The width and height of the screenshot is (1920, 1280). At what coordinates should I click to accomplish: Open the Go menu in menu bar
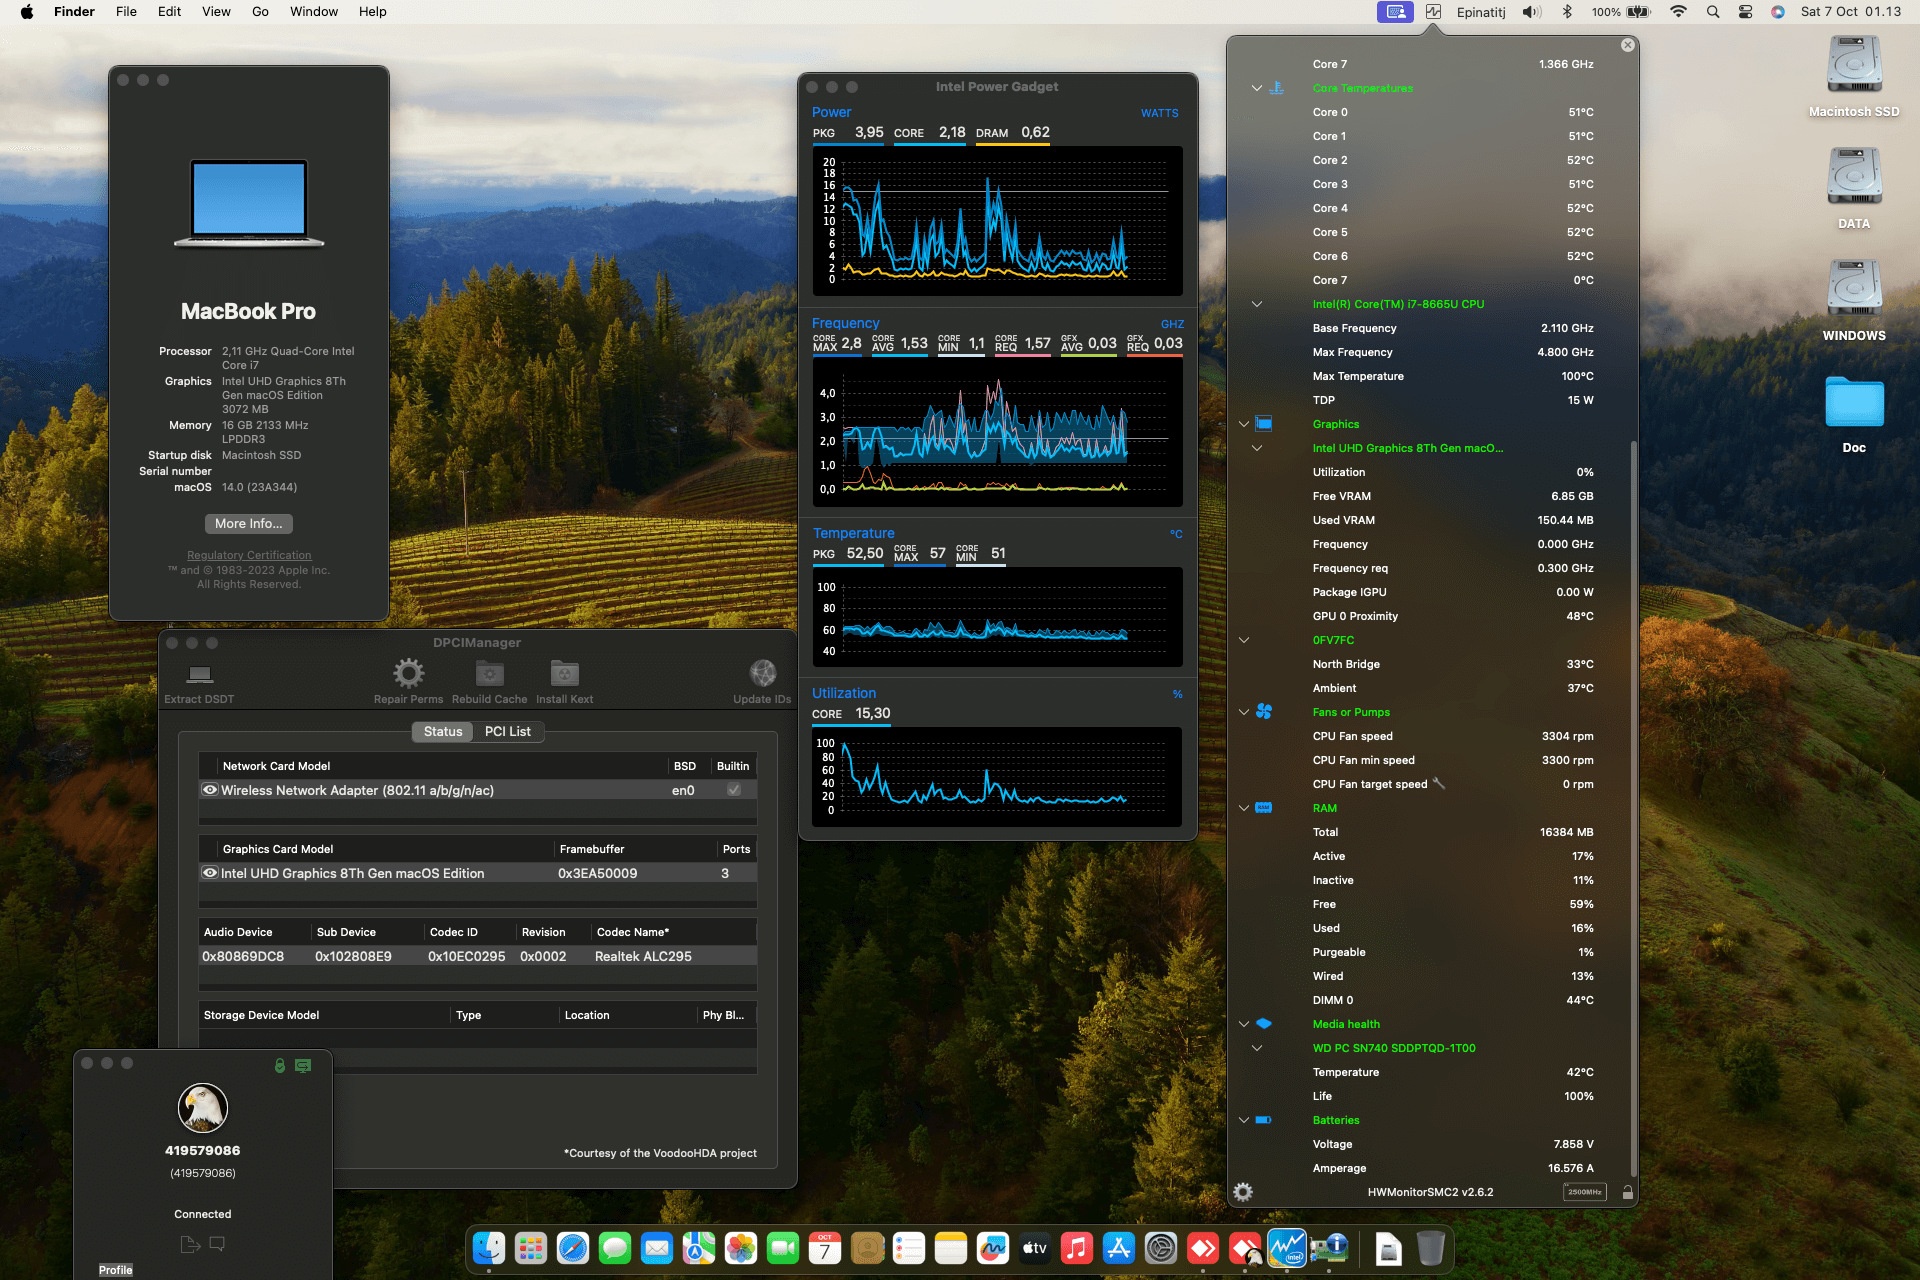[260, 12]
